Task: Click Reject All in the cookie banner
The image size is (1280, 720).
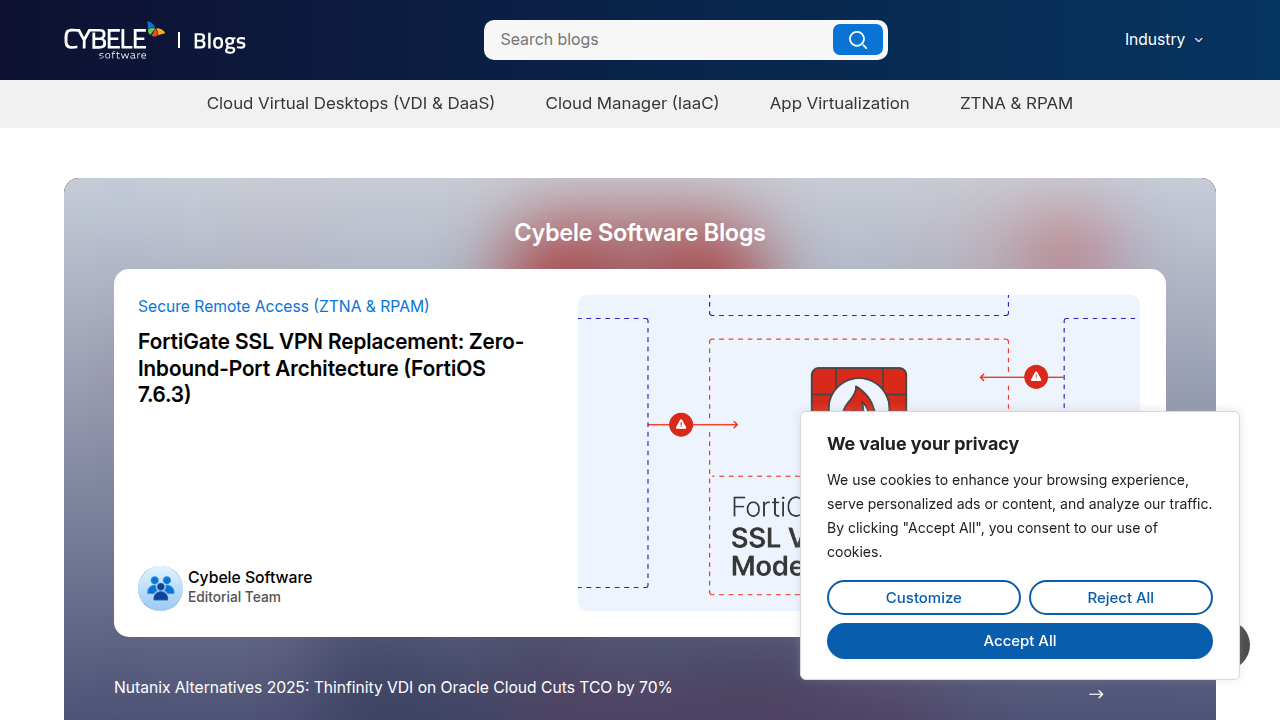Action: pos(1121,597)
